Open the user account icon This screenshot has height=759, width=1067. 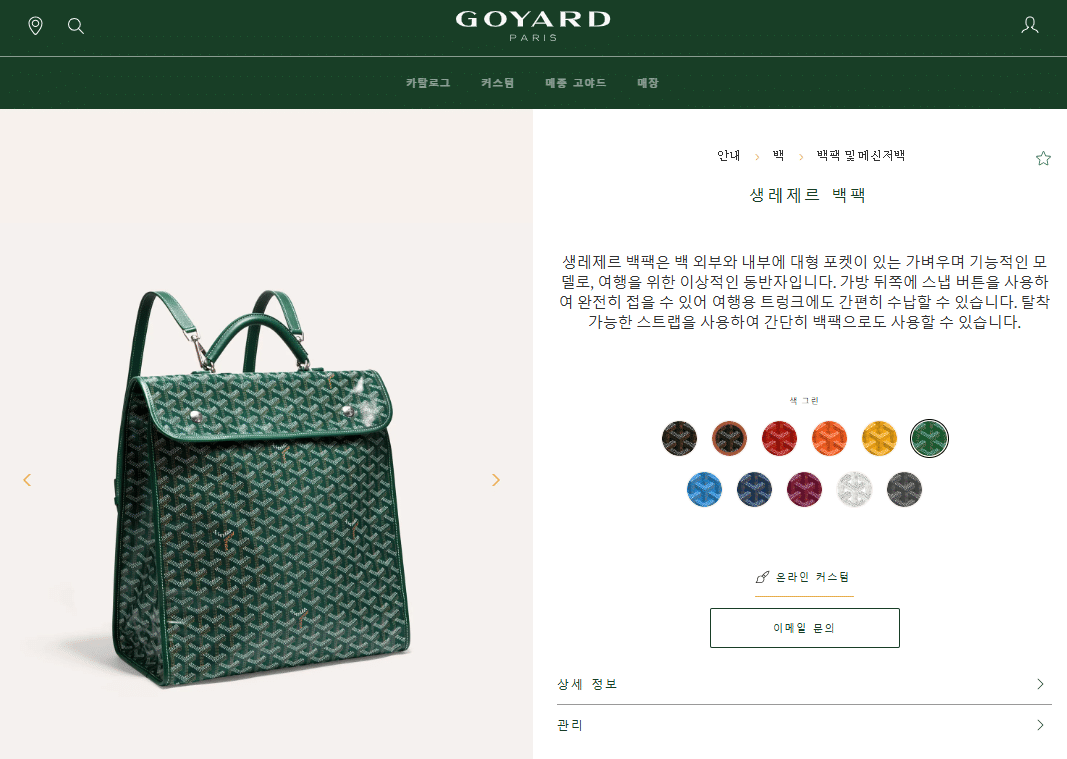(x=1030, y=25)
